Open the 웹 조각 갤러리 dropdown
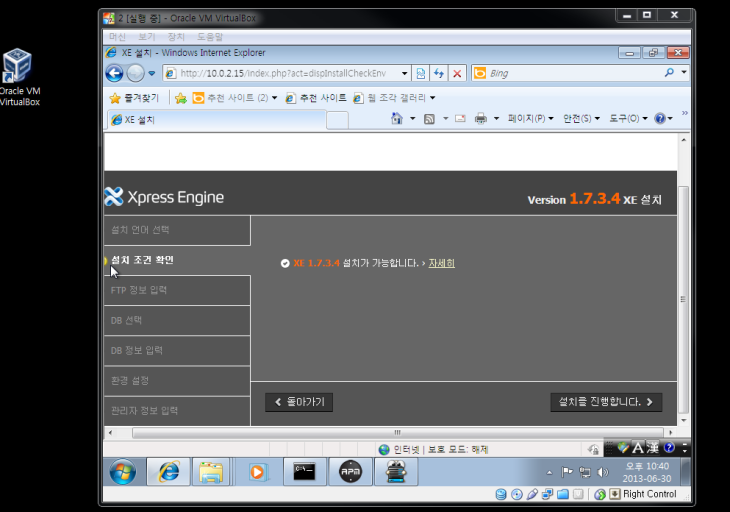 pyautogui.click(x=394, y=98)
